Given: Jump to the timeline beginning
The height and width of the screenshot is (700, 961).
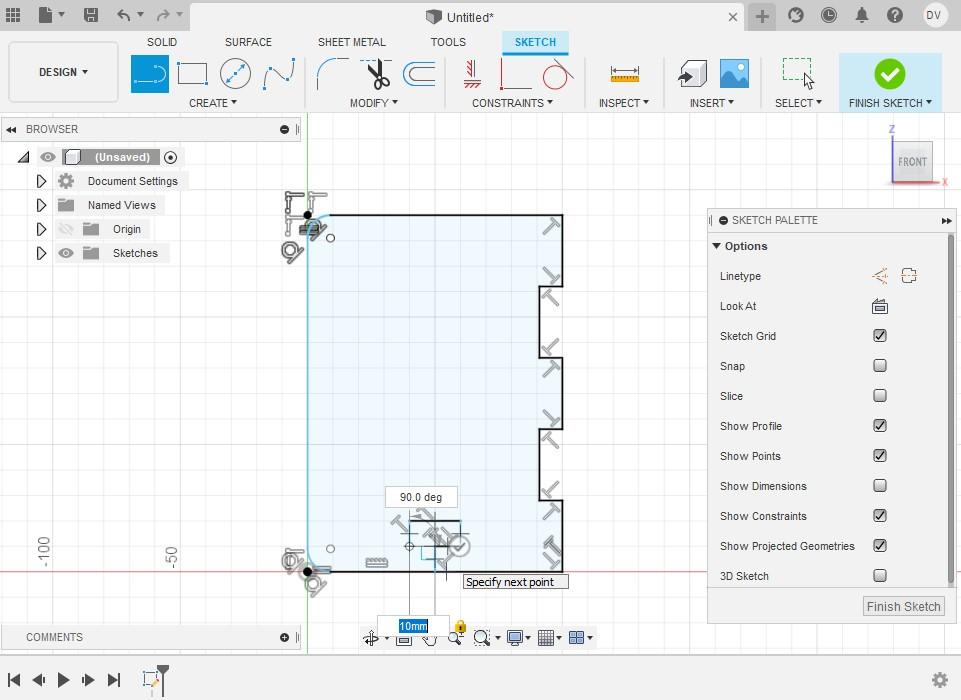Looking at the screenshot, I should (x=14, y=680).
